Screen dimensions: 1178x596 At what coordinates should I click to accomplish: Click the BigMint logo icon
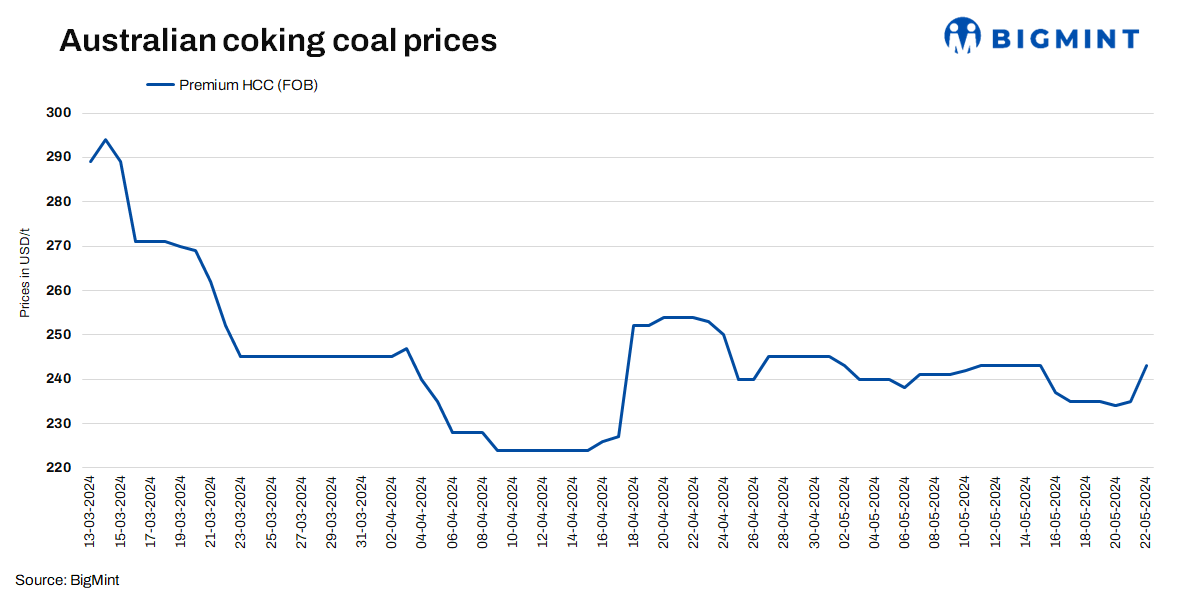click(x=963, y=36)
